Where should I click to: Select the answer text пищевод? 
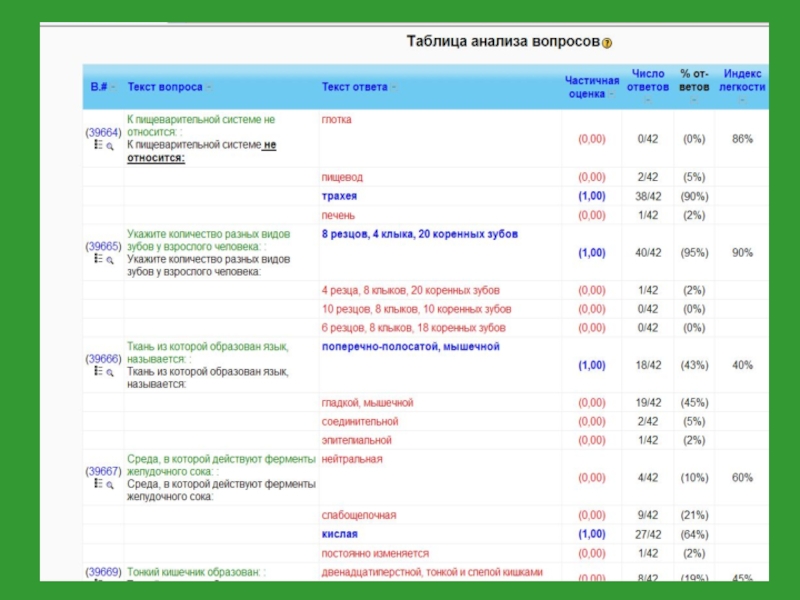(x=342, y=178)
